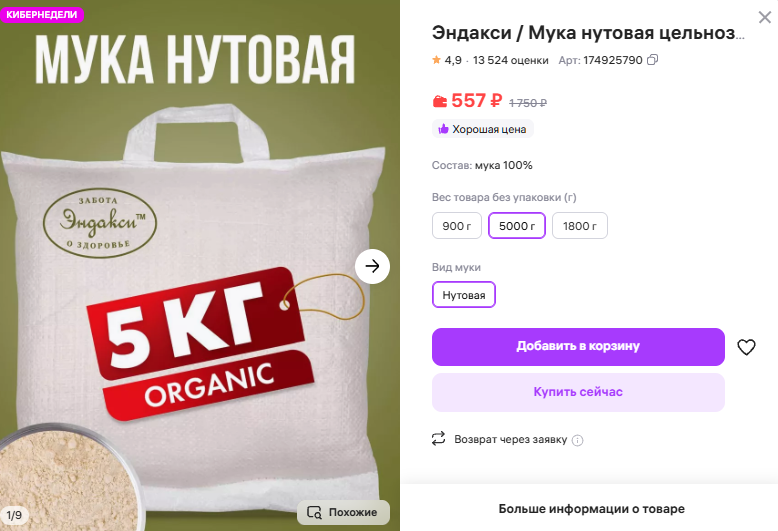This screenshot has width=778, height=531.
Task: Click the rating star icon
Action: click(437, 60)
